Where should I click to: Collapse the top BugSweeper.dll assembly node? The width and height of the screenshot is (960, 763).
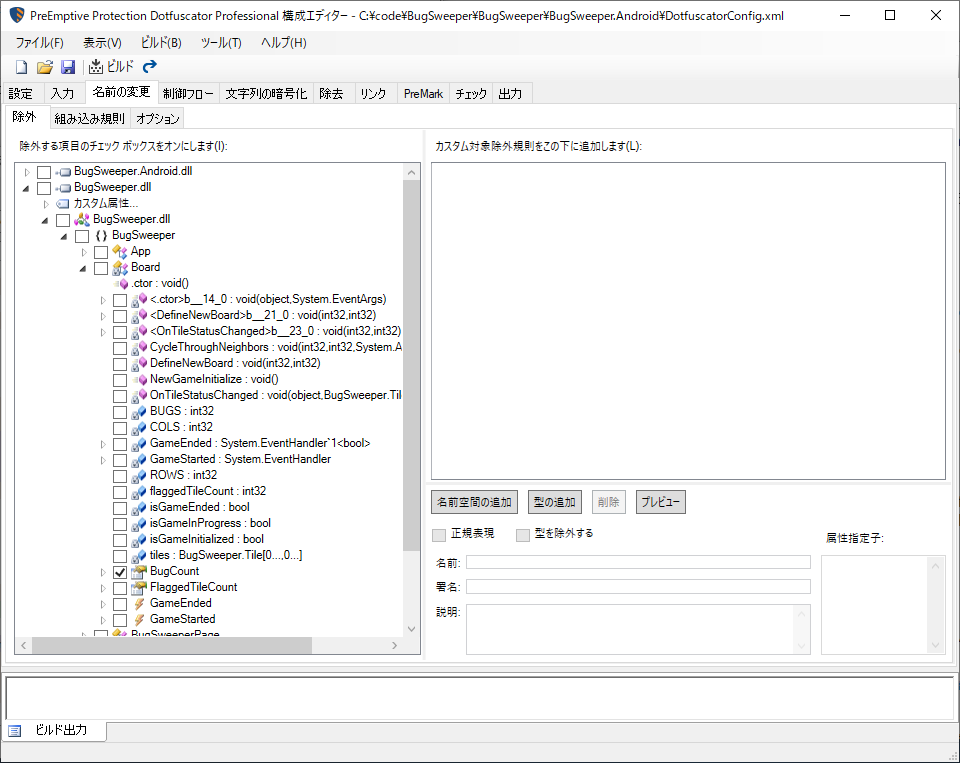click(26, 188)
